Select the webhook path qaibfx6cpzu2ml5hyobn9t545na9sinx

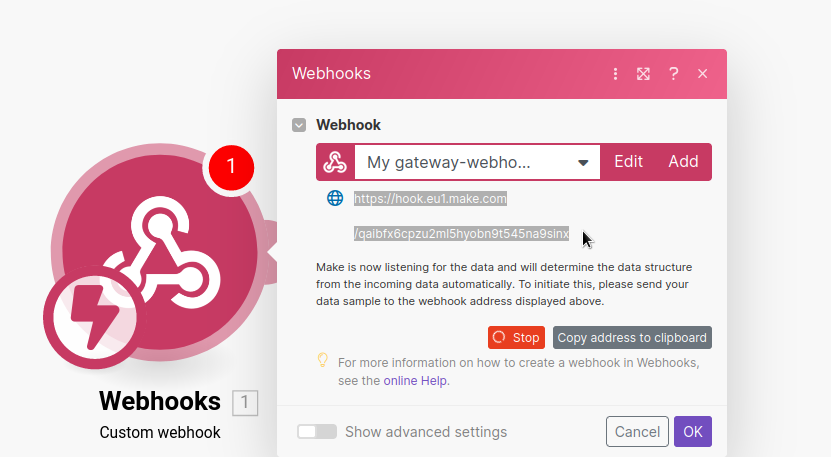(462, 234)
